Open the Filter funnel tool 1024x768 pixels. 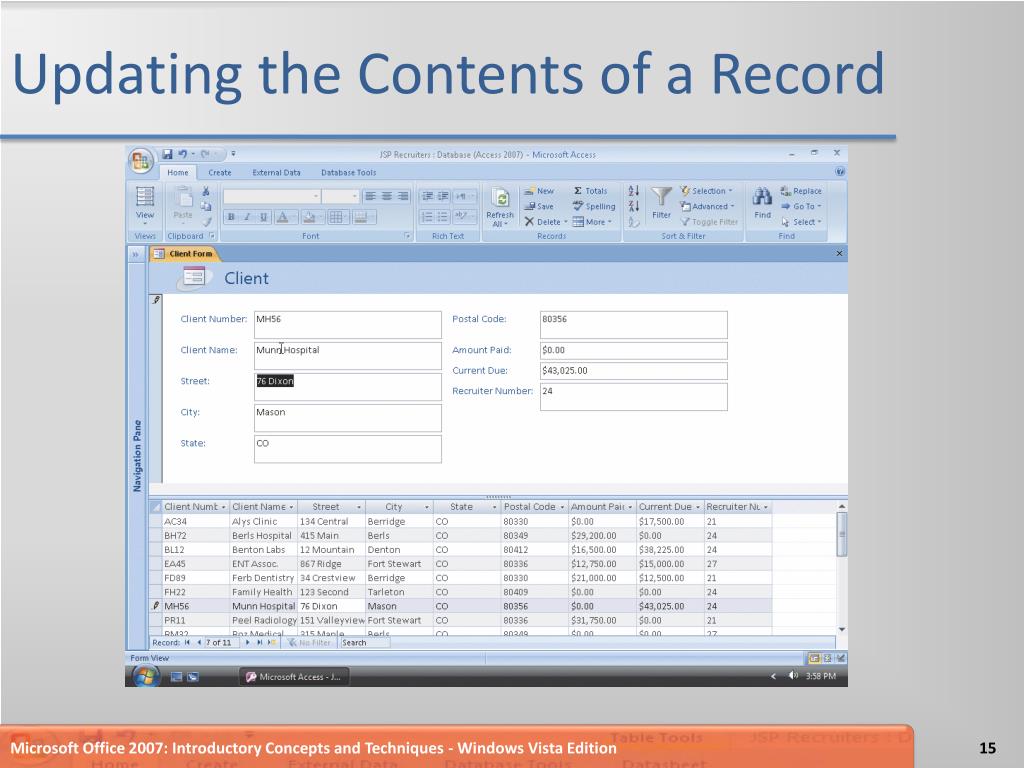point(661,203)
